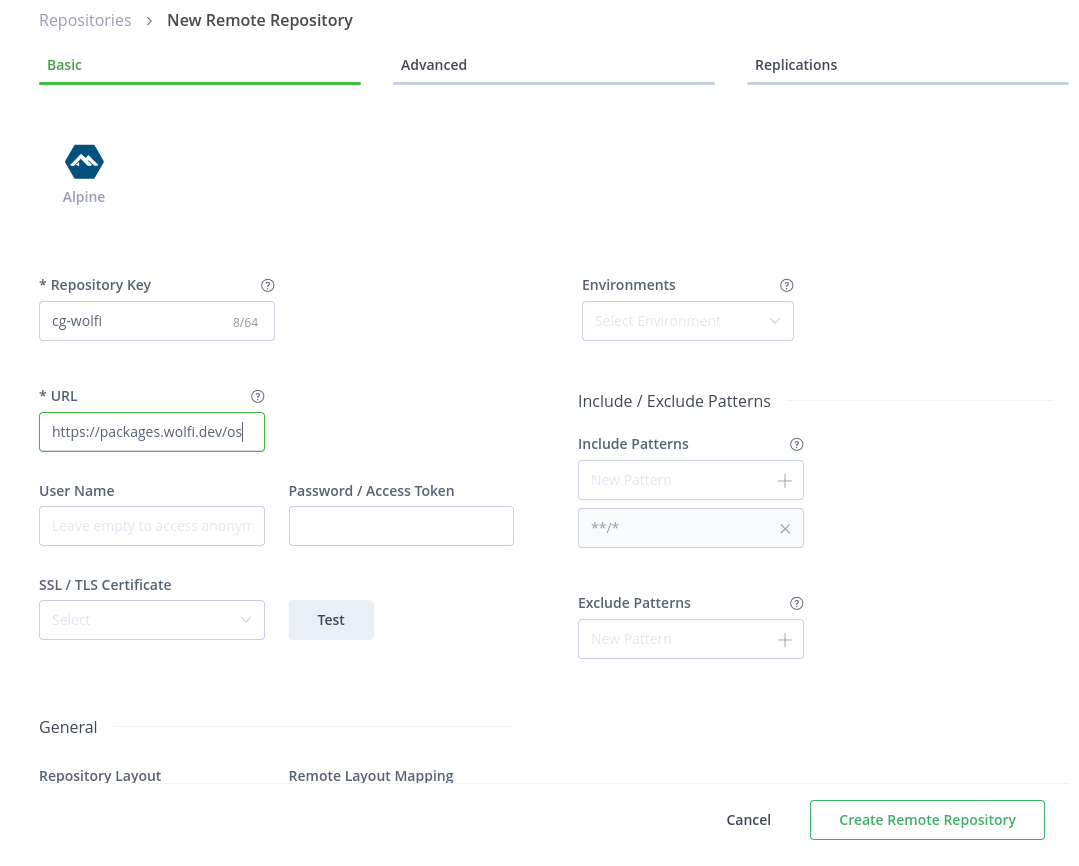This screenshot has height=866, width=1079.
Task: Add a new Exclude Pattern with the plus icon
Action: click(x=785, y=639)
